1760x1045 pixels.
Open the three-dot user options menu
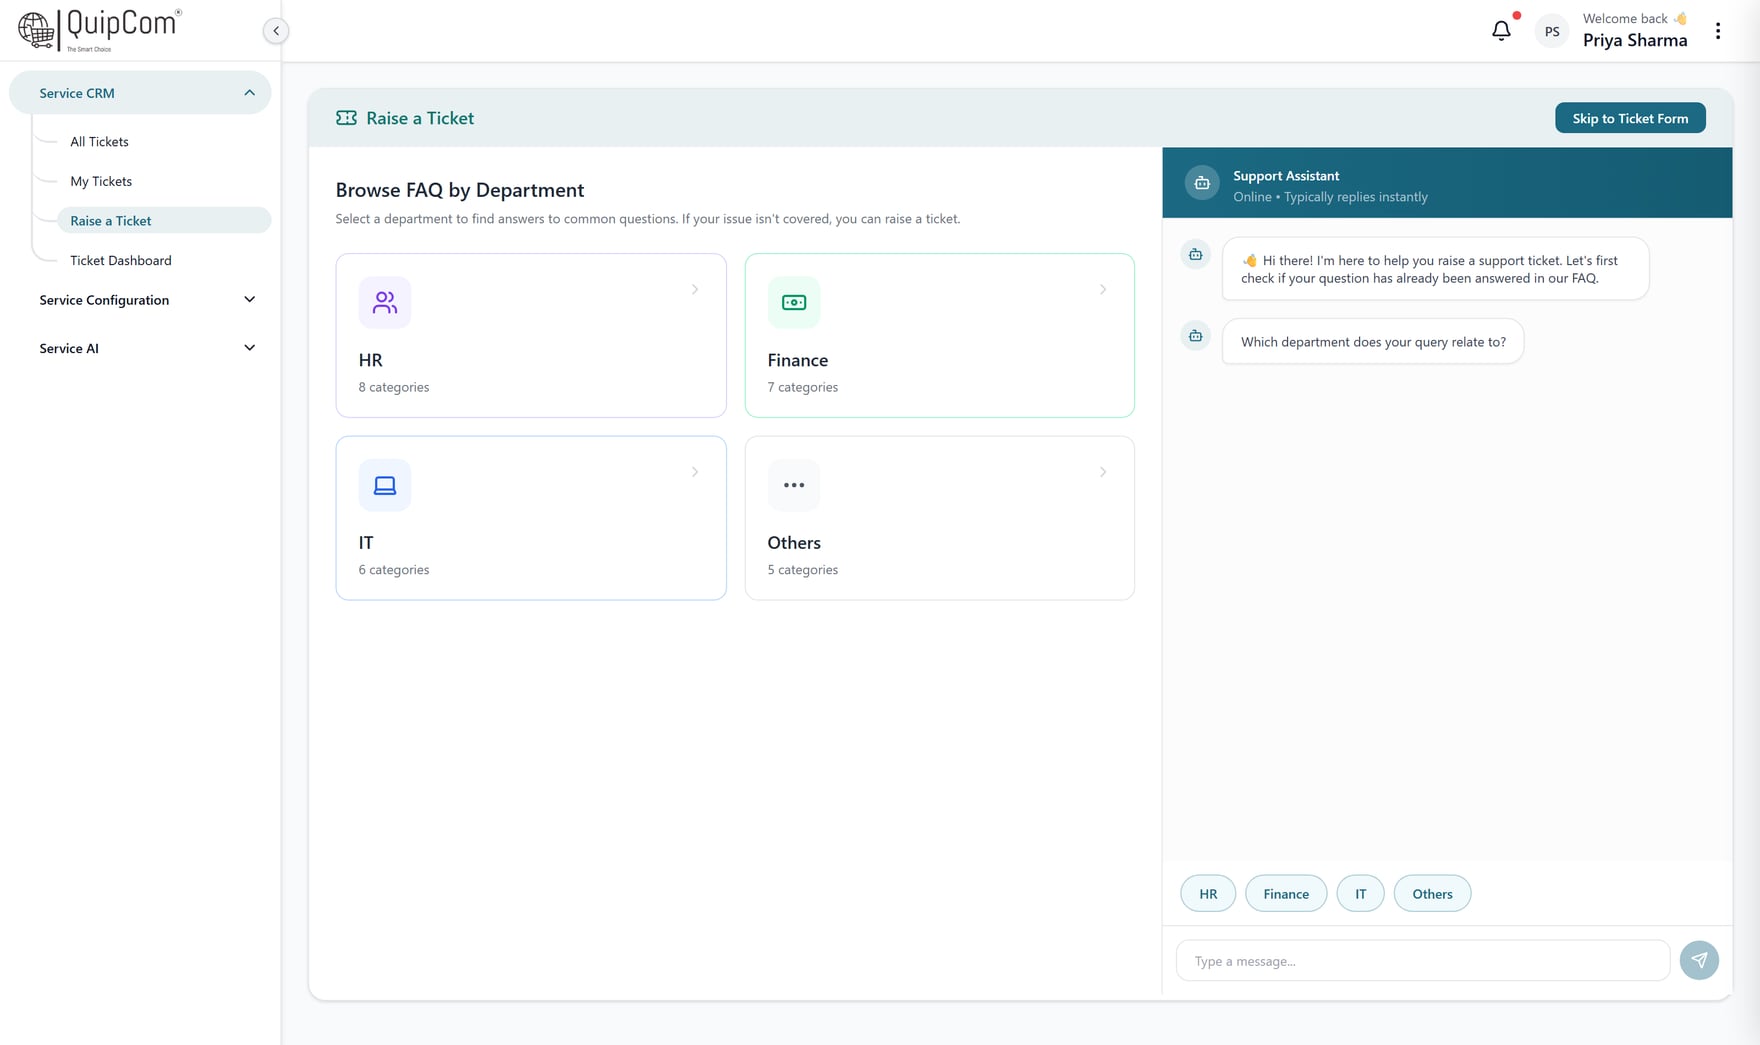(x=1718, y=31)
